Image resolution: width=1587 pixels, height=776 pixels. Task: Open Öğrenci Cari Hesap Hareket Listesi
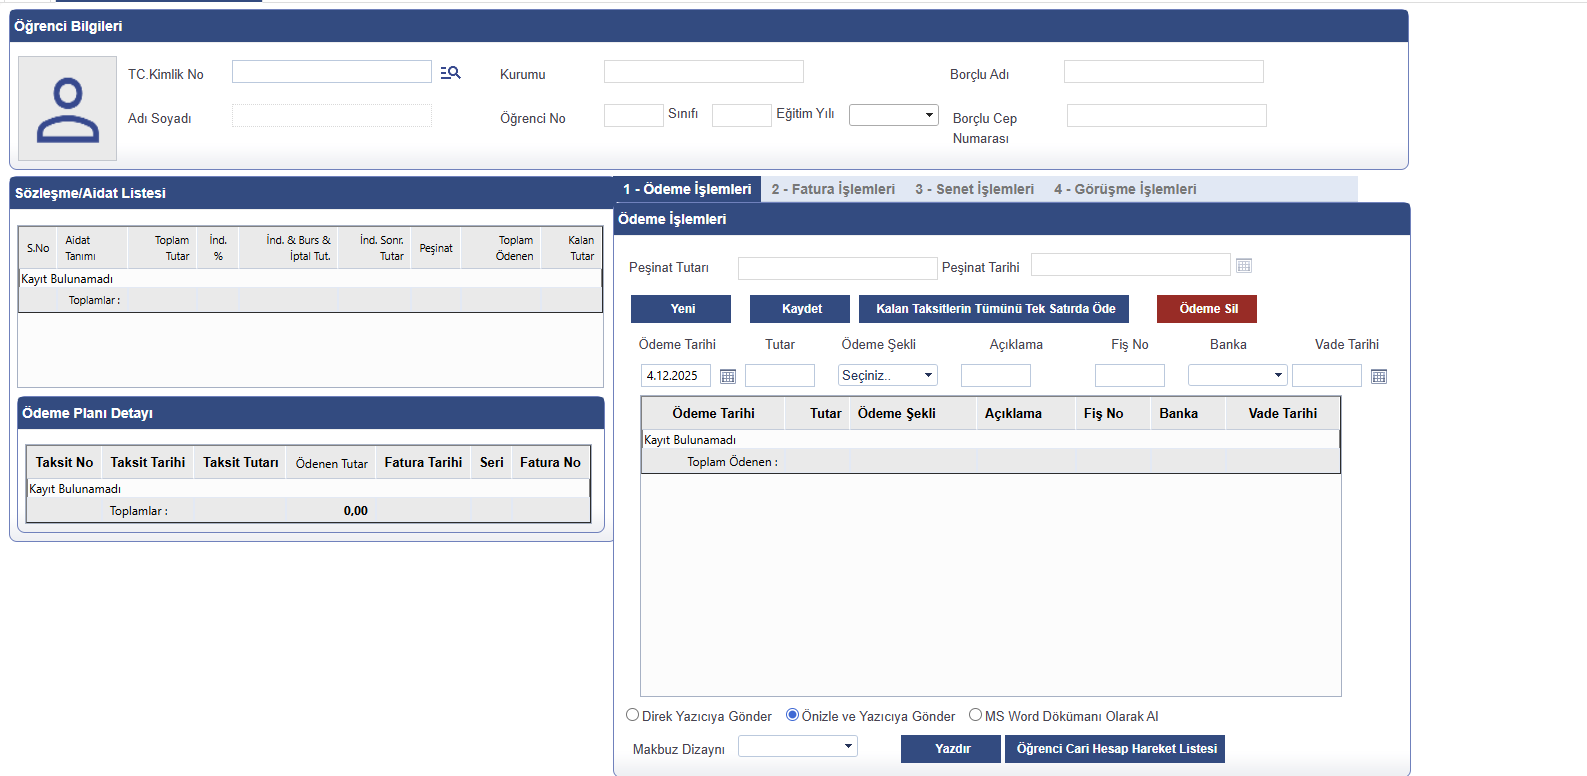pos(1115,749)
